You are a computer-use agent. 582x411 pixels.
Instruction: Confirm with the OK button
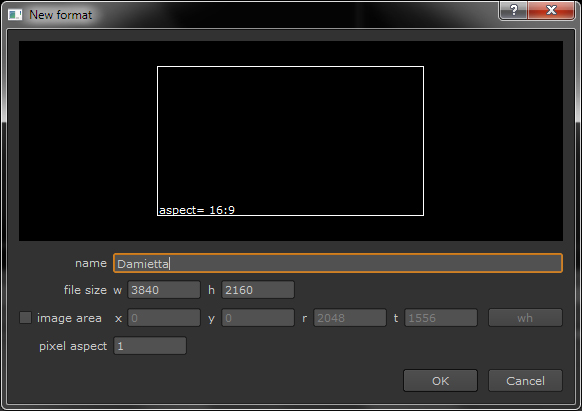click(440, 381)
